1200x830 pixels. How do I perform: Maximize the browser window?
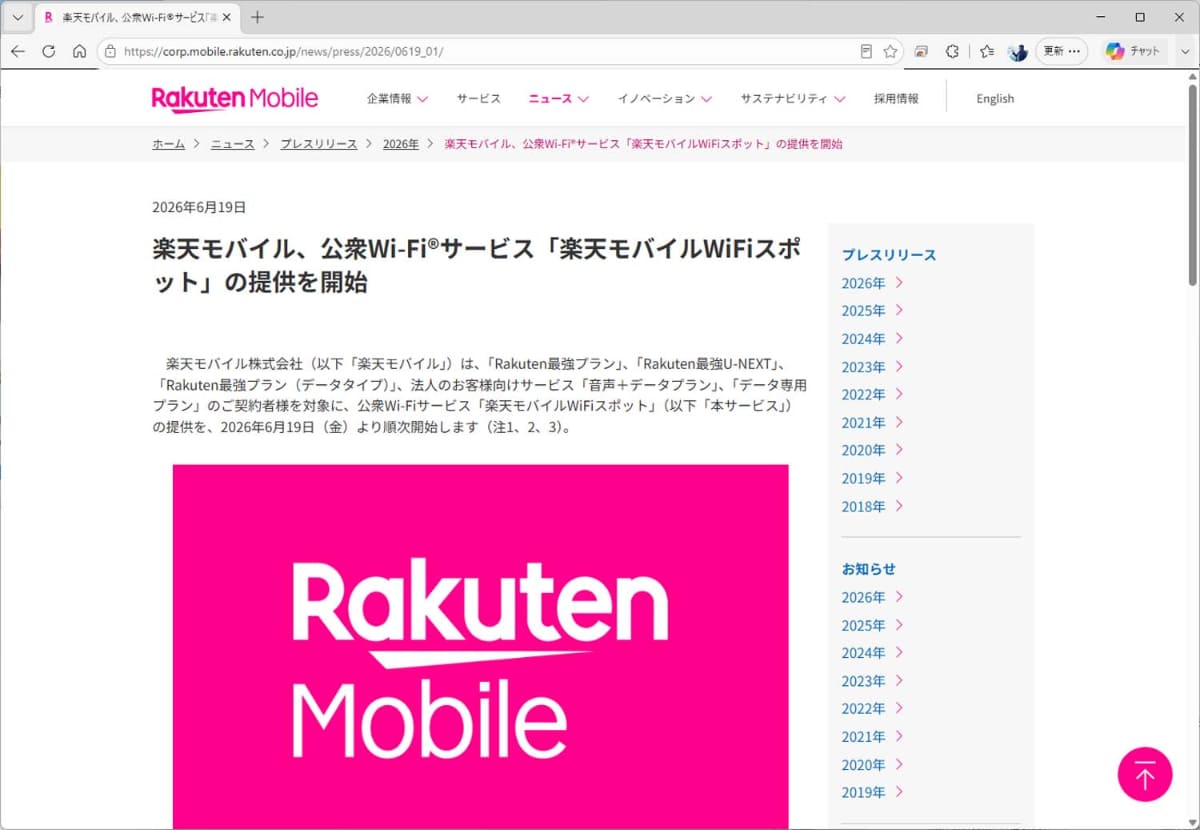tap(1140, 17)
